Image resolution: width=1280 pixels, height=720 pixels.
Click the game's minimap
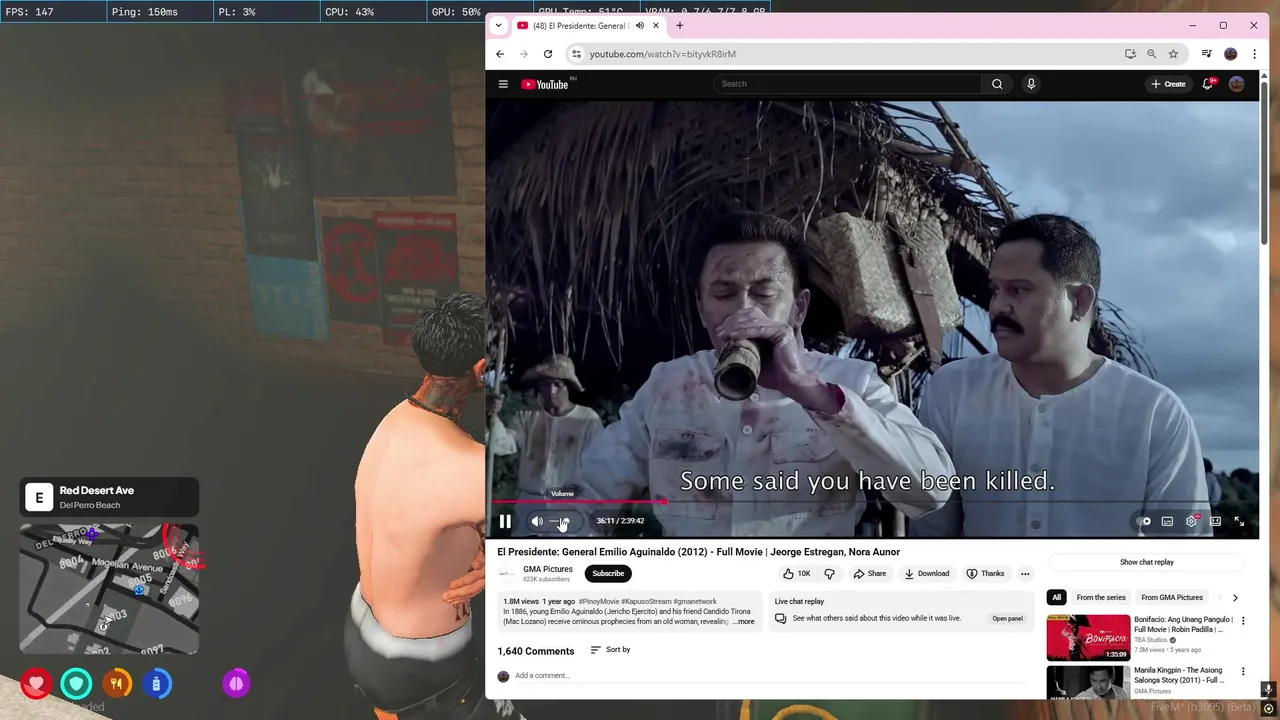[109, 588]
